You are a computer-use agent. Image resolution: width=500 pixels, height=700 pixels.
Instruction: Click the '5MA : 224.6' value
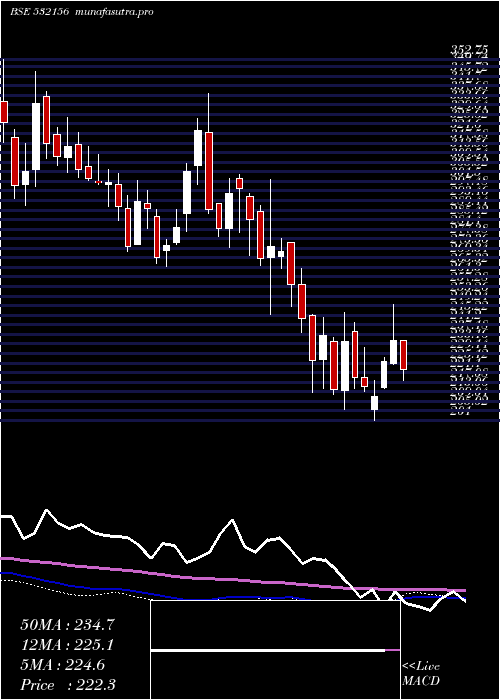63,665
